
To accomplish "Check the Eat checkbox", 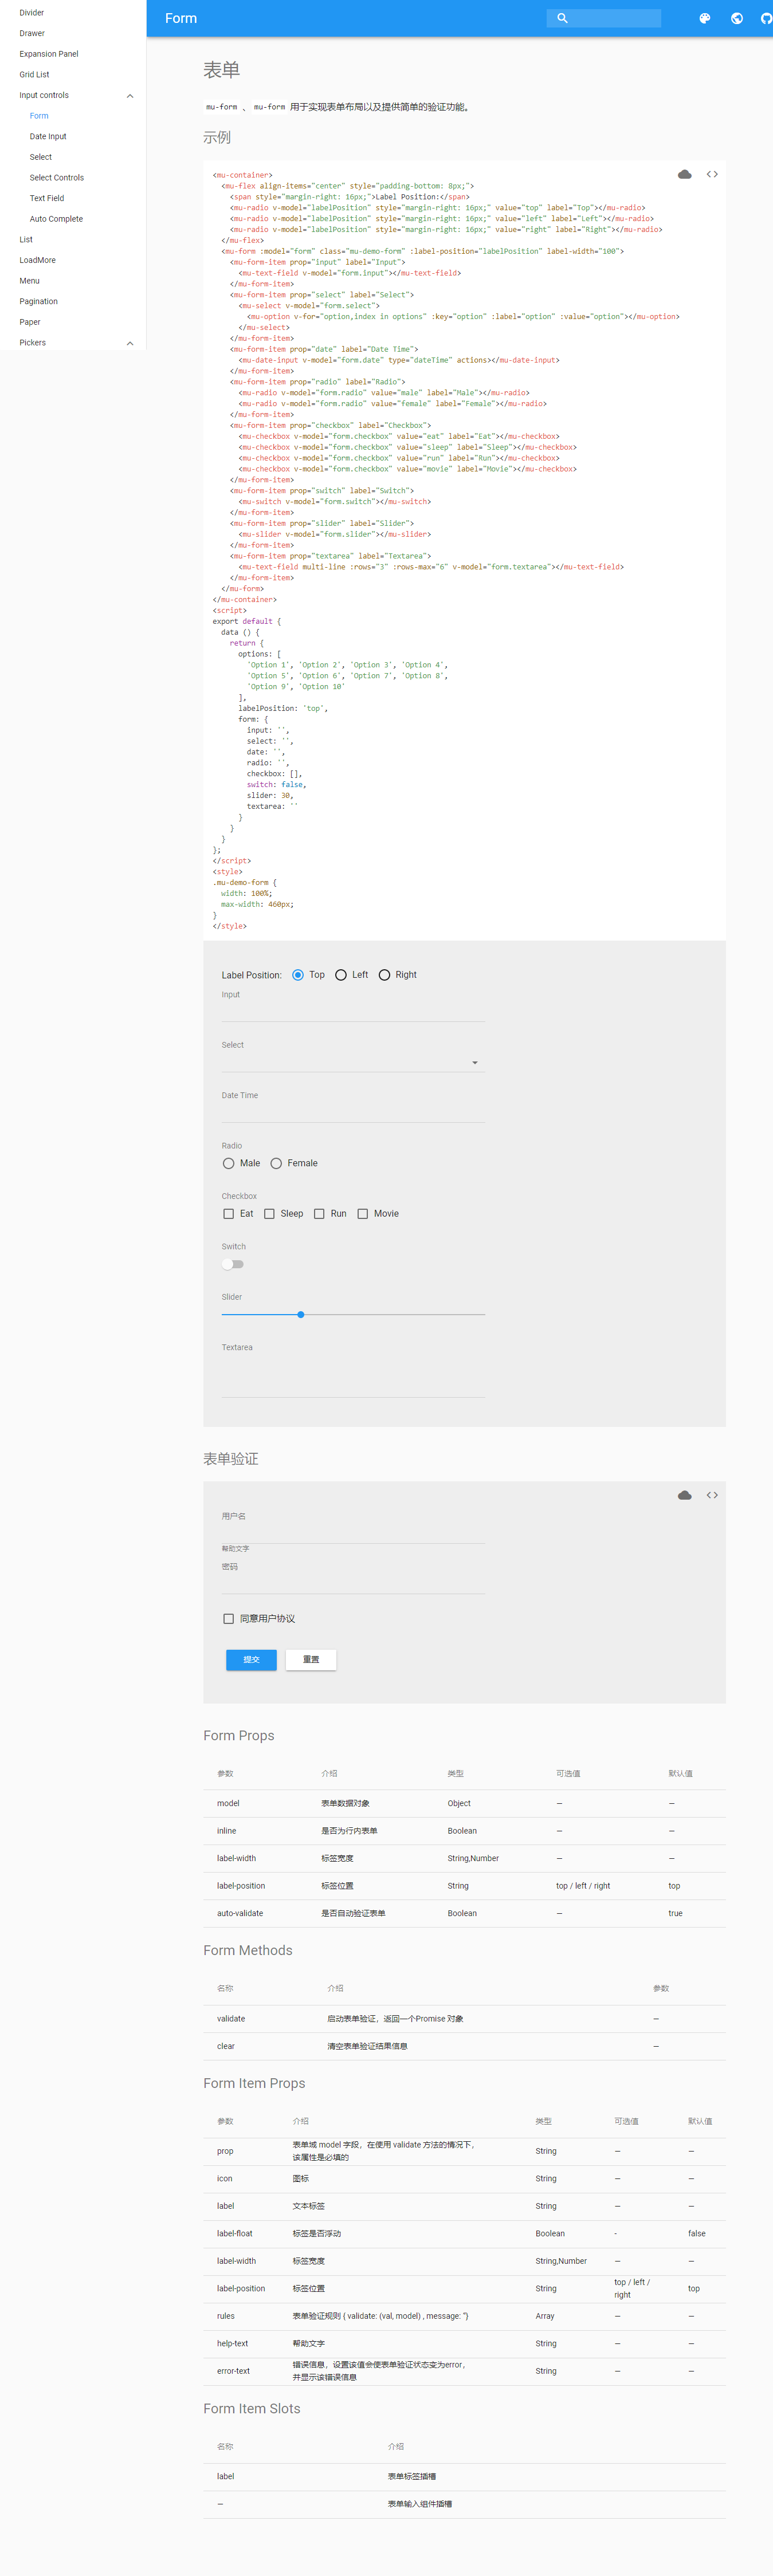I will [x=229, y=1214].
